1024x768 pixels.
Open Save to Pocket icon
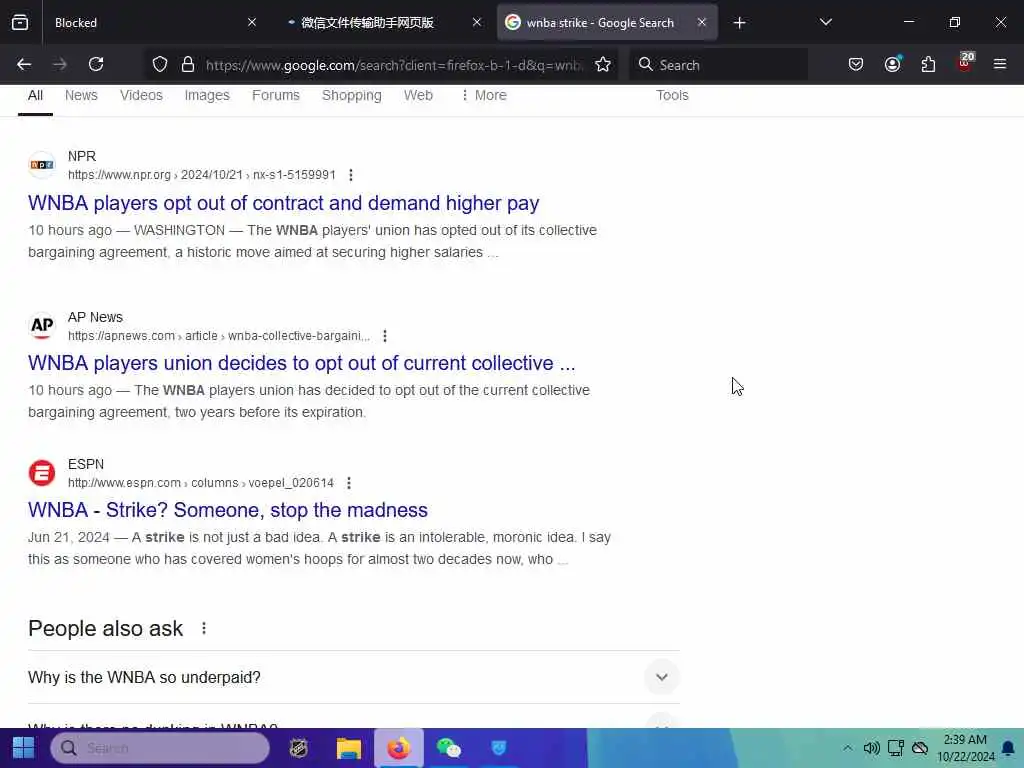pyautogui.click(x=856, y=64)
